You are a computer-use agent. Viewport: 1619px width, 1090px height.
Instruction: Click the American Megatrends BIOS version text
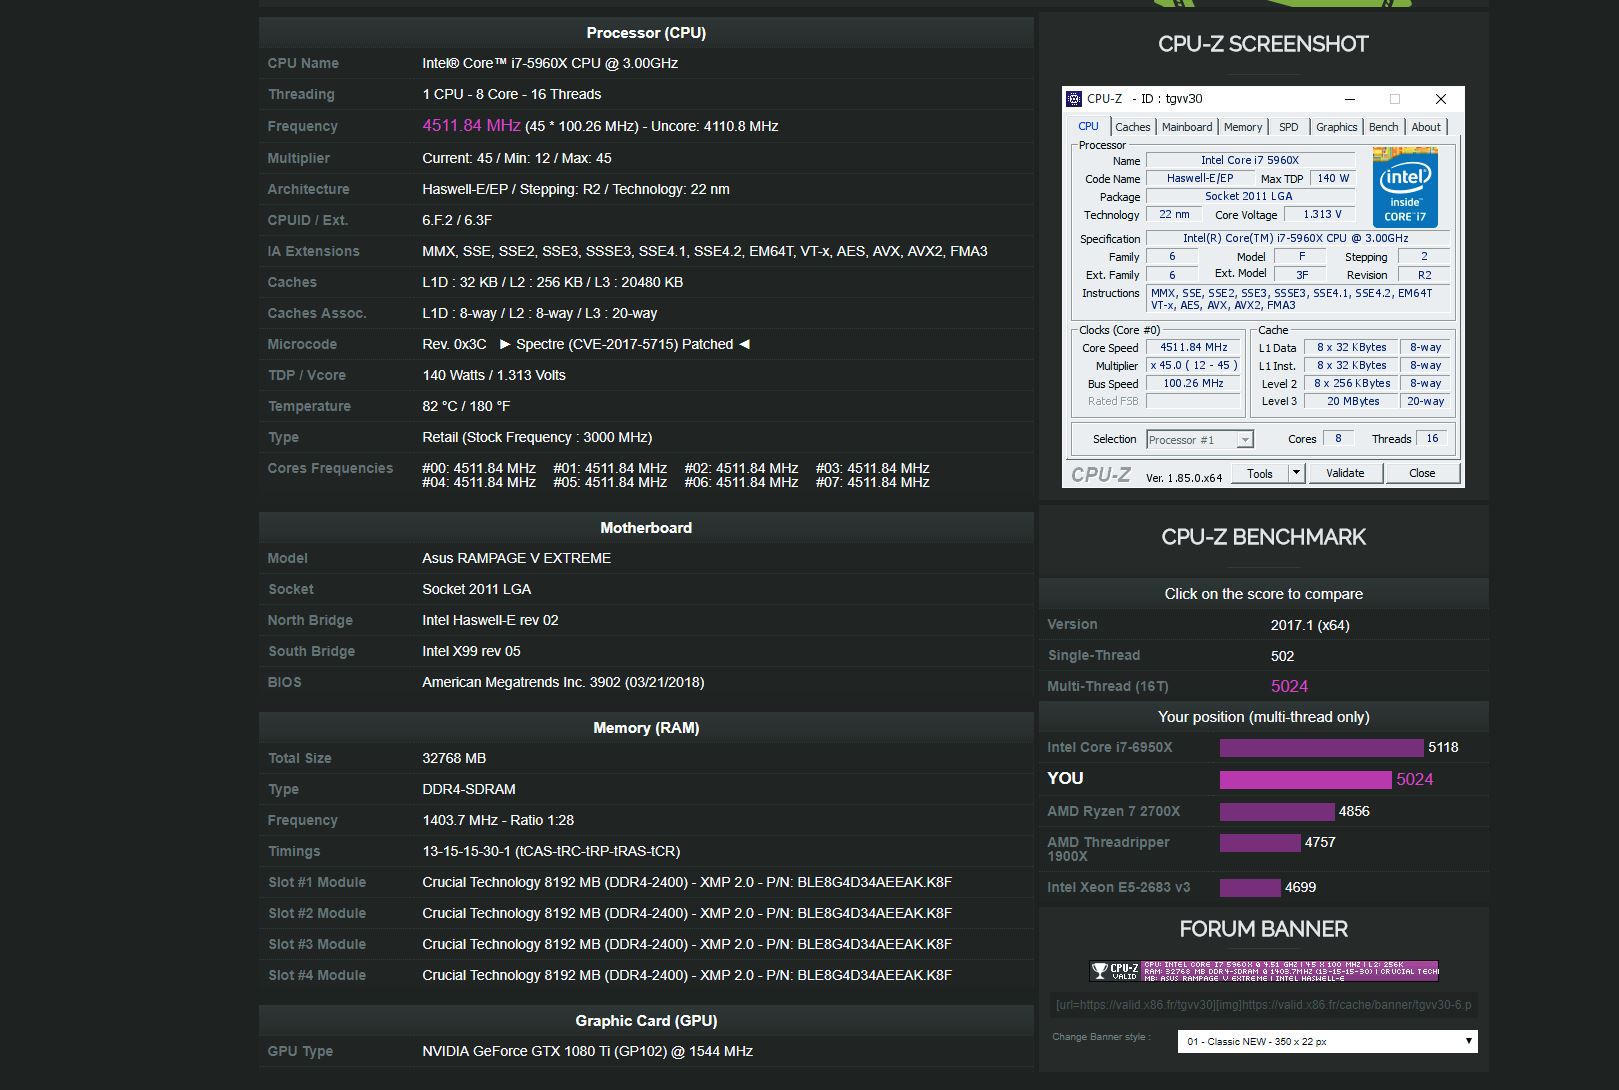(563, 682)
